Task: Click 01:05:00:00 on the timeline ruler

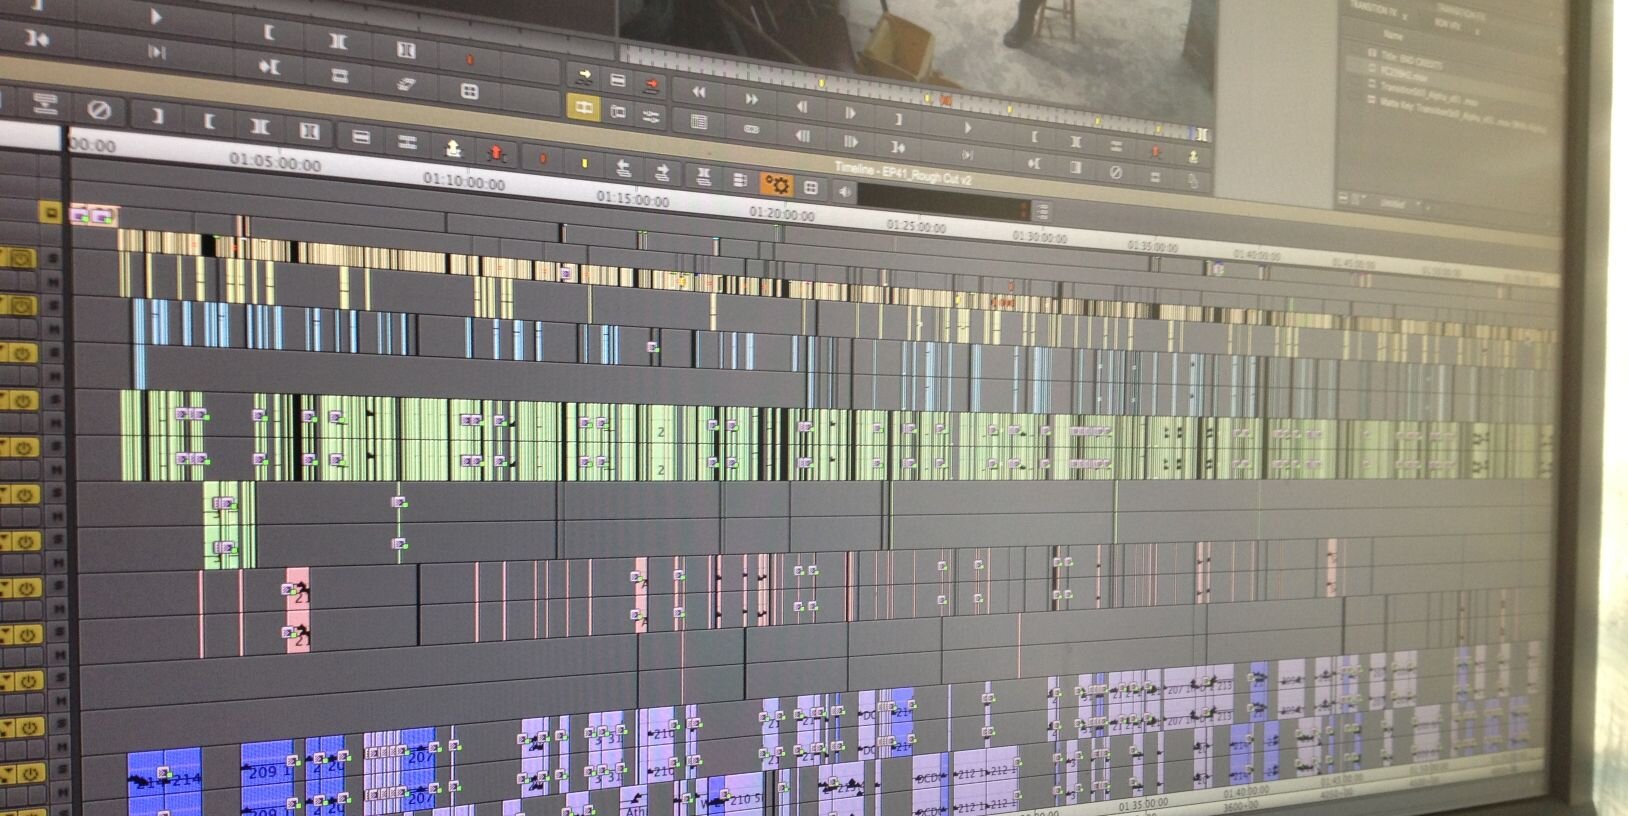Action: [x=275, y=162]
